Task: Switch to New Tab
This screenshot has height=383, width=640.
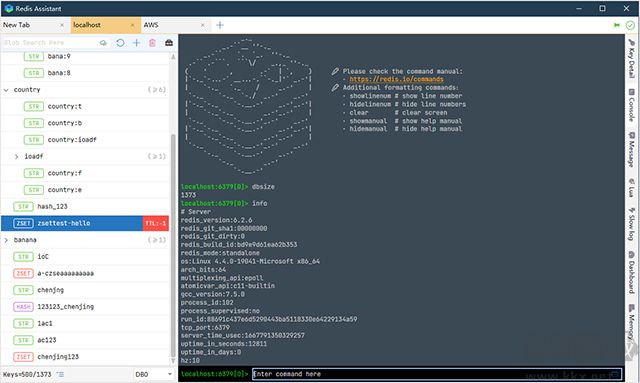Action: pos(36,25)
